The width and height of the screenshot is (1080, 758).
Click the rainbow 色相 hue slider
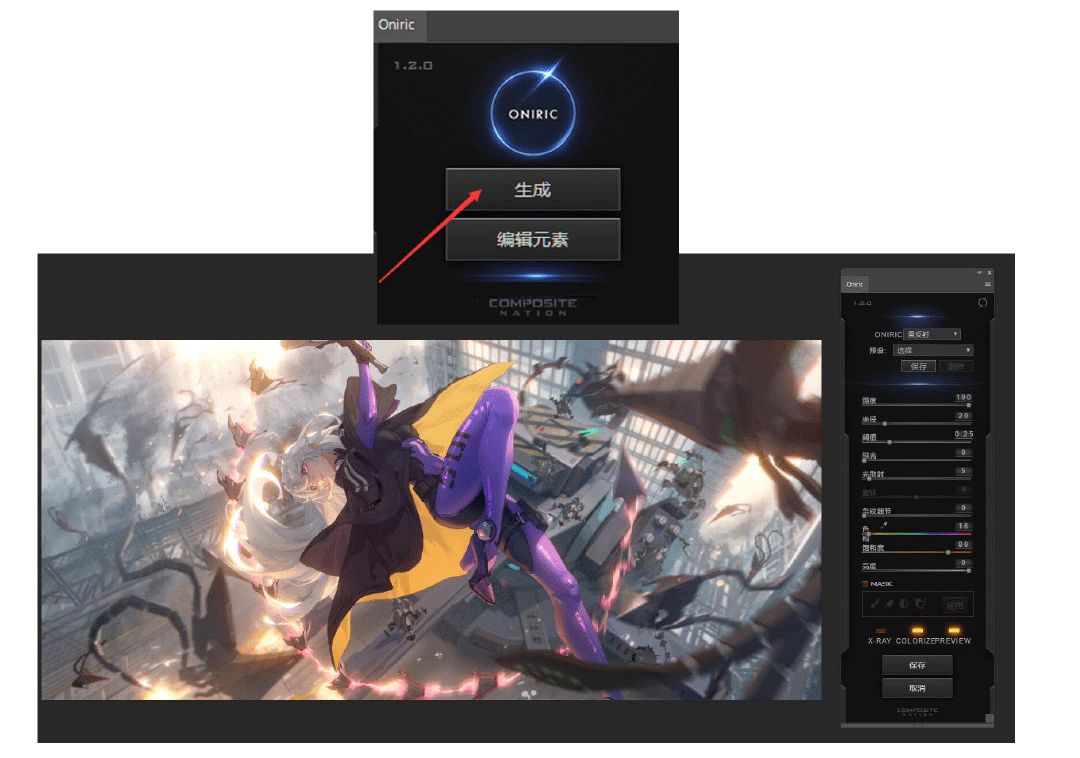point(916,534)
